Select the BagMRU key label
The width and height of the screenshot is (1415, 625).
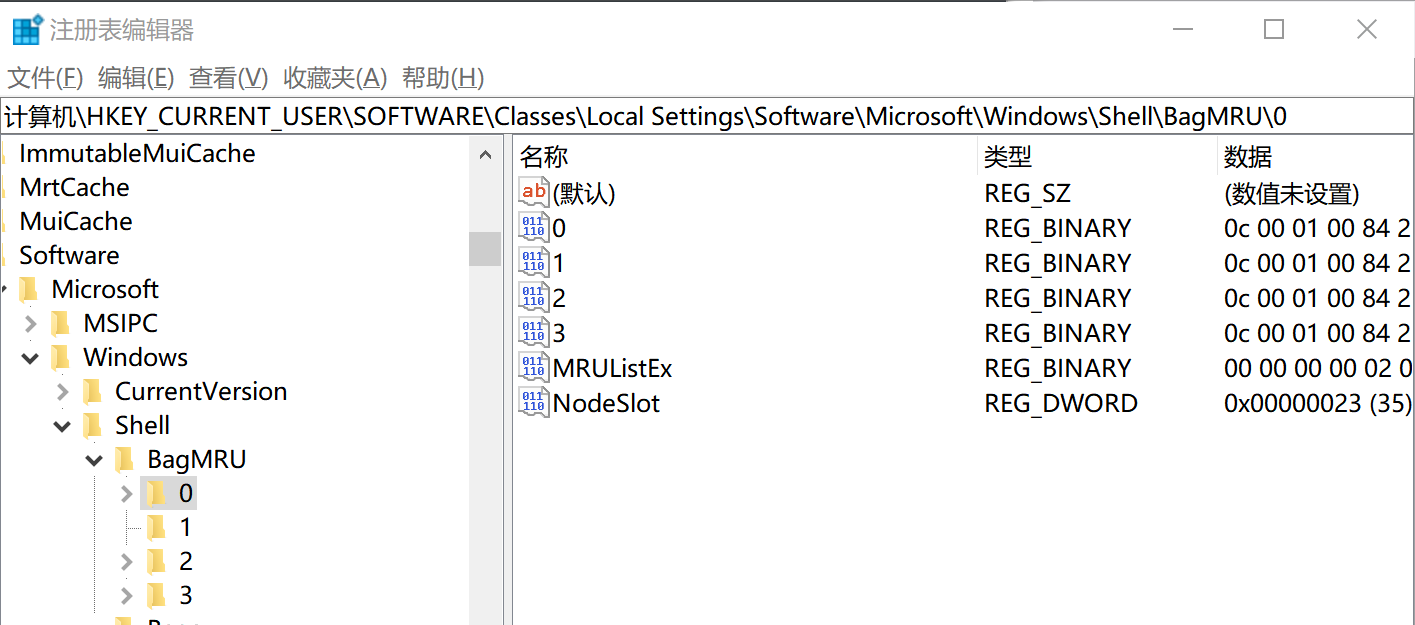[196, 459]
